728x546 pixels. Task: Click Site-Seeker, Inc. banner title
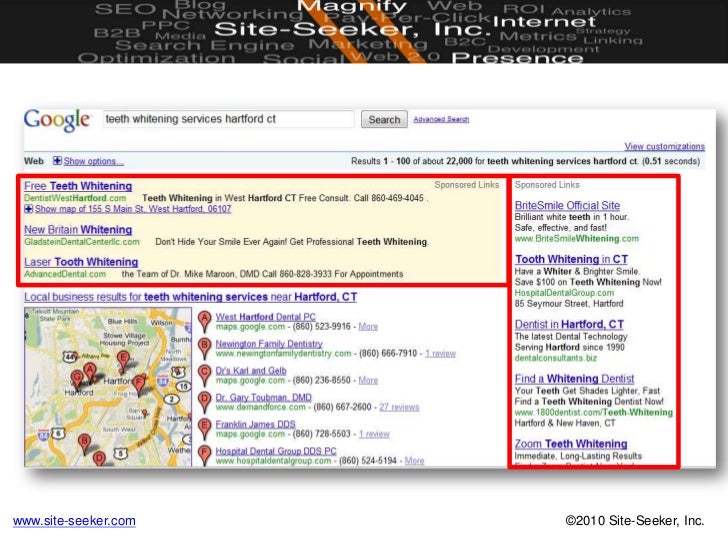pos(352,29)
